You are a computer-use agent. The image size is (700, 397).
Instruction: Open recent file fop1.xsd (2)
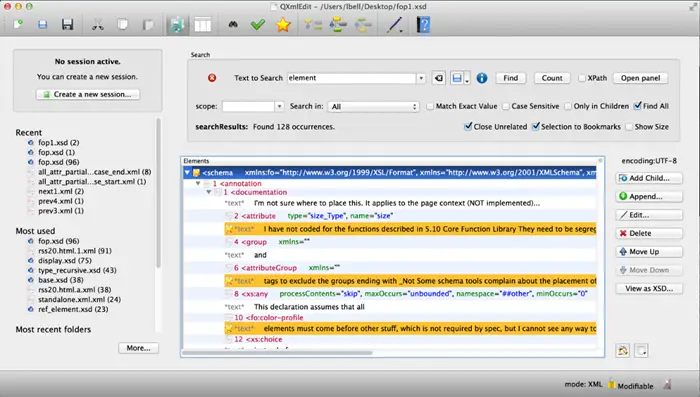pyautogui.click(x=58, y=142)
